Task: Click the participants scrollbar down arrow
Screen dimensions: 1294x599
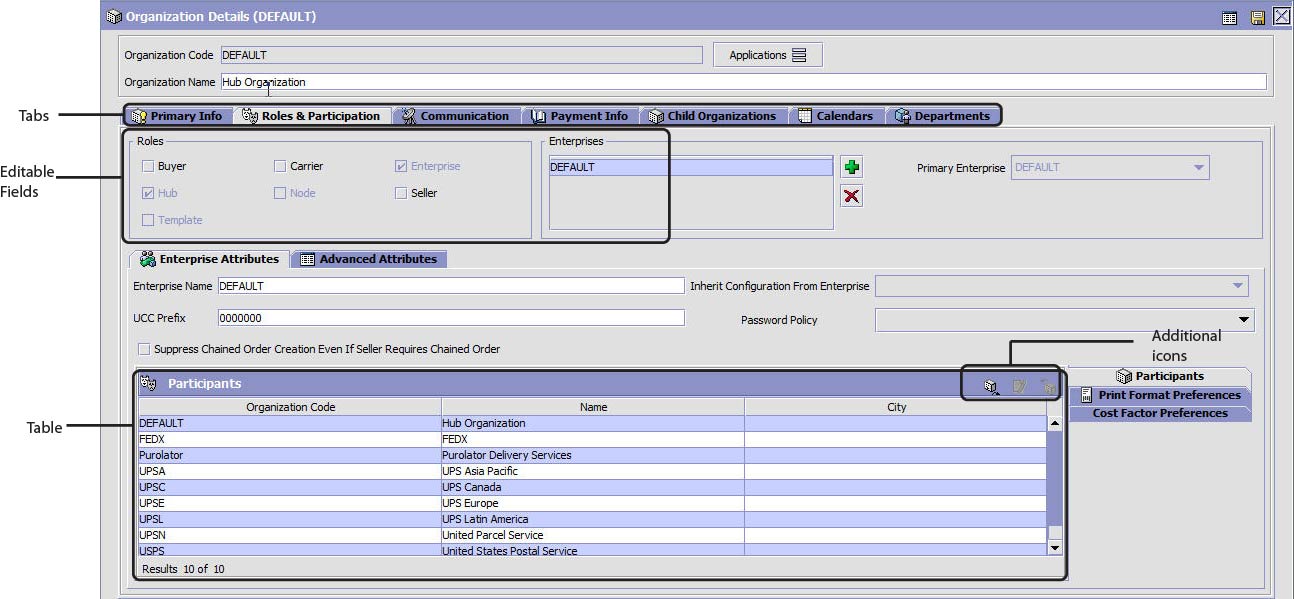Action: pyautogui.click(x=1054, y=548)
